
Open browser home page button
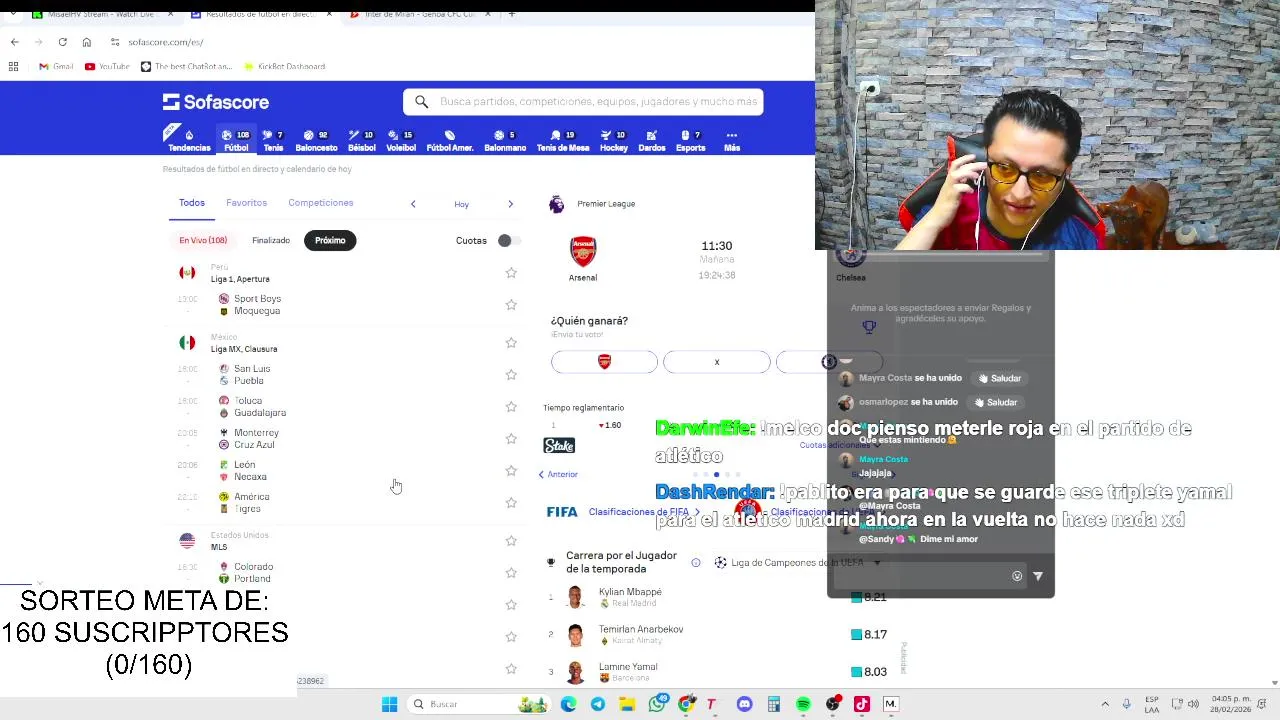pyautogui.click(x=87, y=42)
